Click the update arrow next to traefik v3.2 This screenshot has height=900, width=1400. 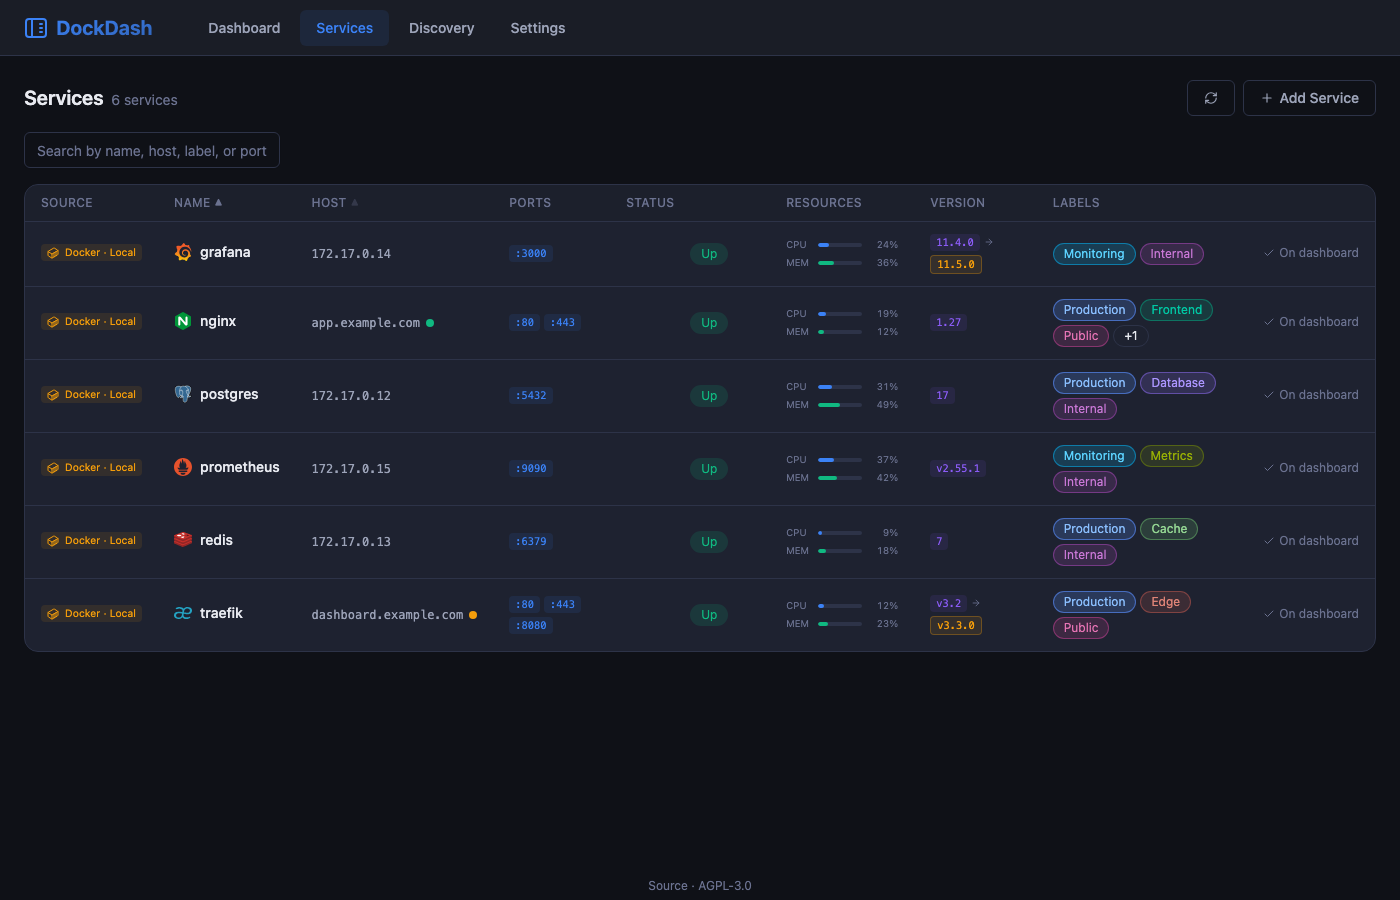pyautogui.click(x=976, y=603)
